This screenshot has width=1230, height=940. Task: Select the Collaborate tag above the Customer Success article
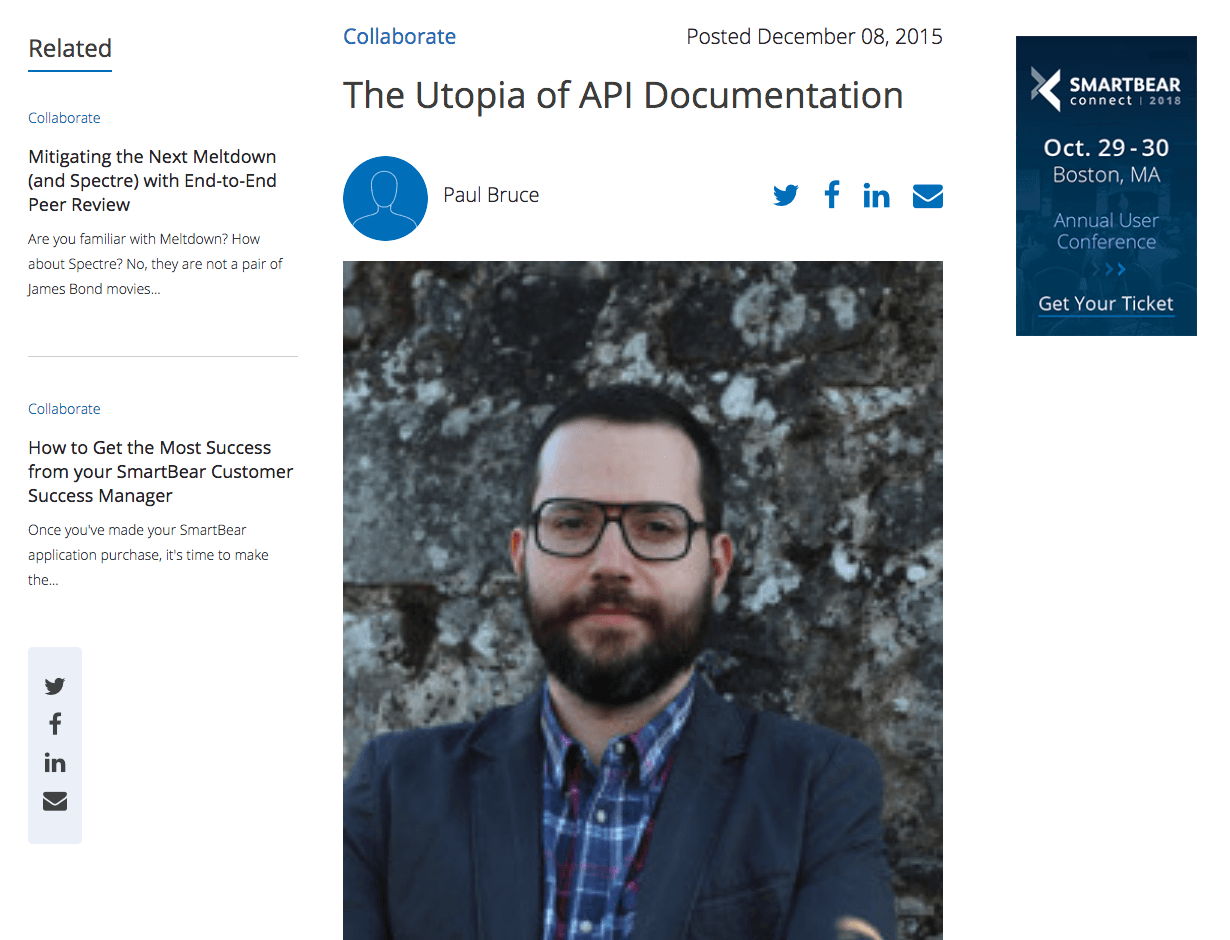click(64, 409)
